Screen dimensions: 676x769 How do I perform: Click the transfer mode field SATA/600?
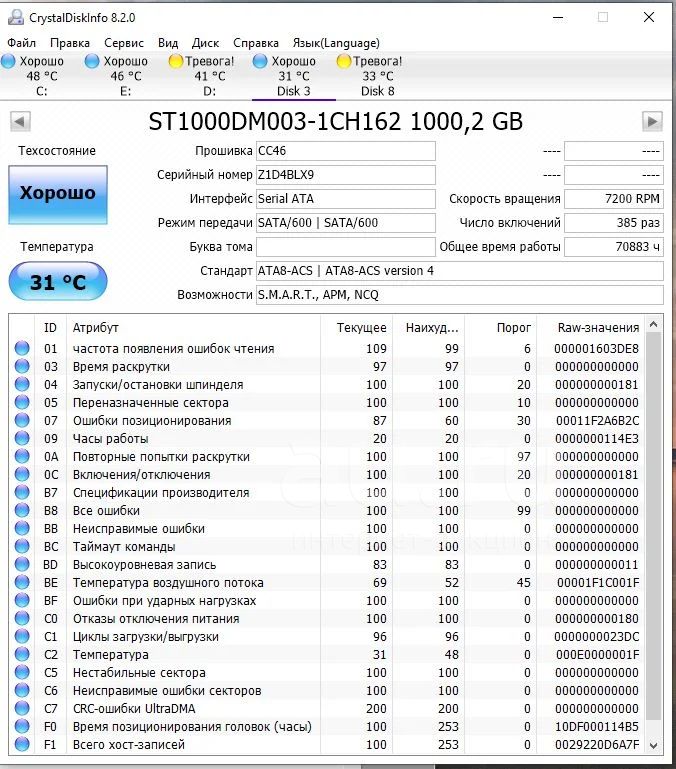coord(345,223)
